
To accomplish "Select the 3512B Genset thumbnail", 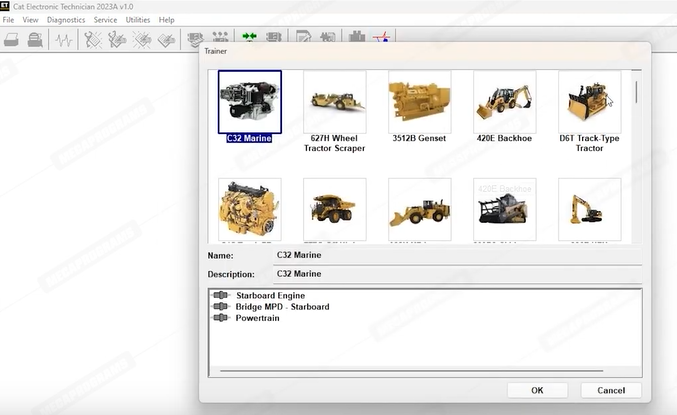I will point(420,102).
